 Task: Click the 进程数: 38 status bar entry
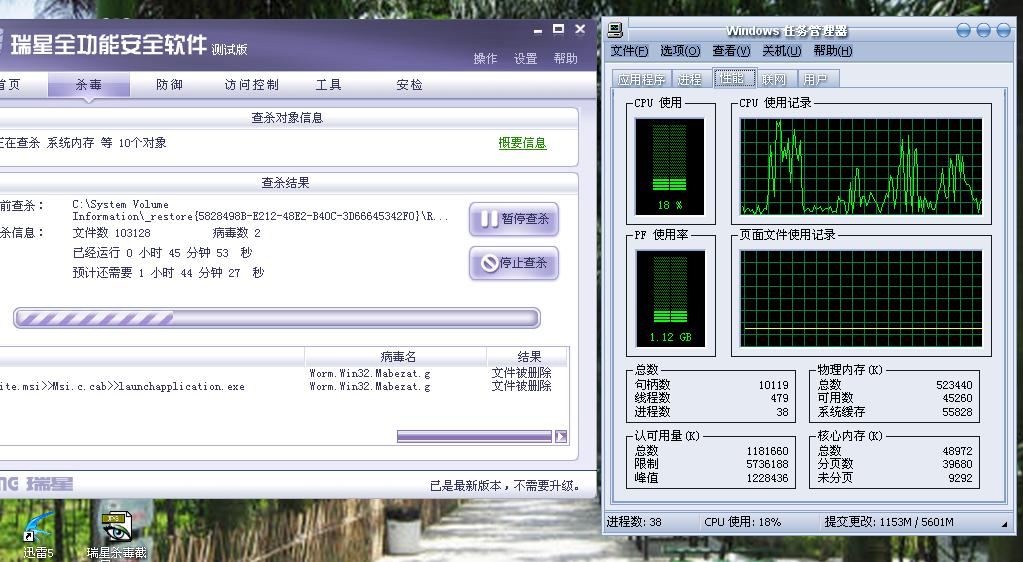[634, 522]
